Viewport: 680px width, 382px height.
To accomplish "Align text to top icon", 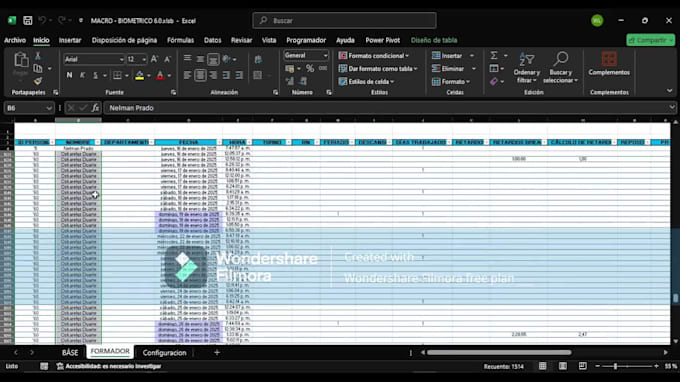I will [187, 59].
